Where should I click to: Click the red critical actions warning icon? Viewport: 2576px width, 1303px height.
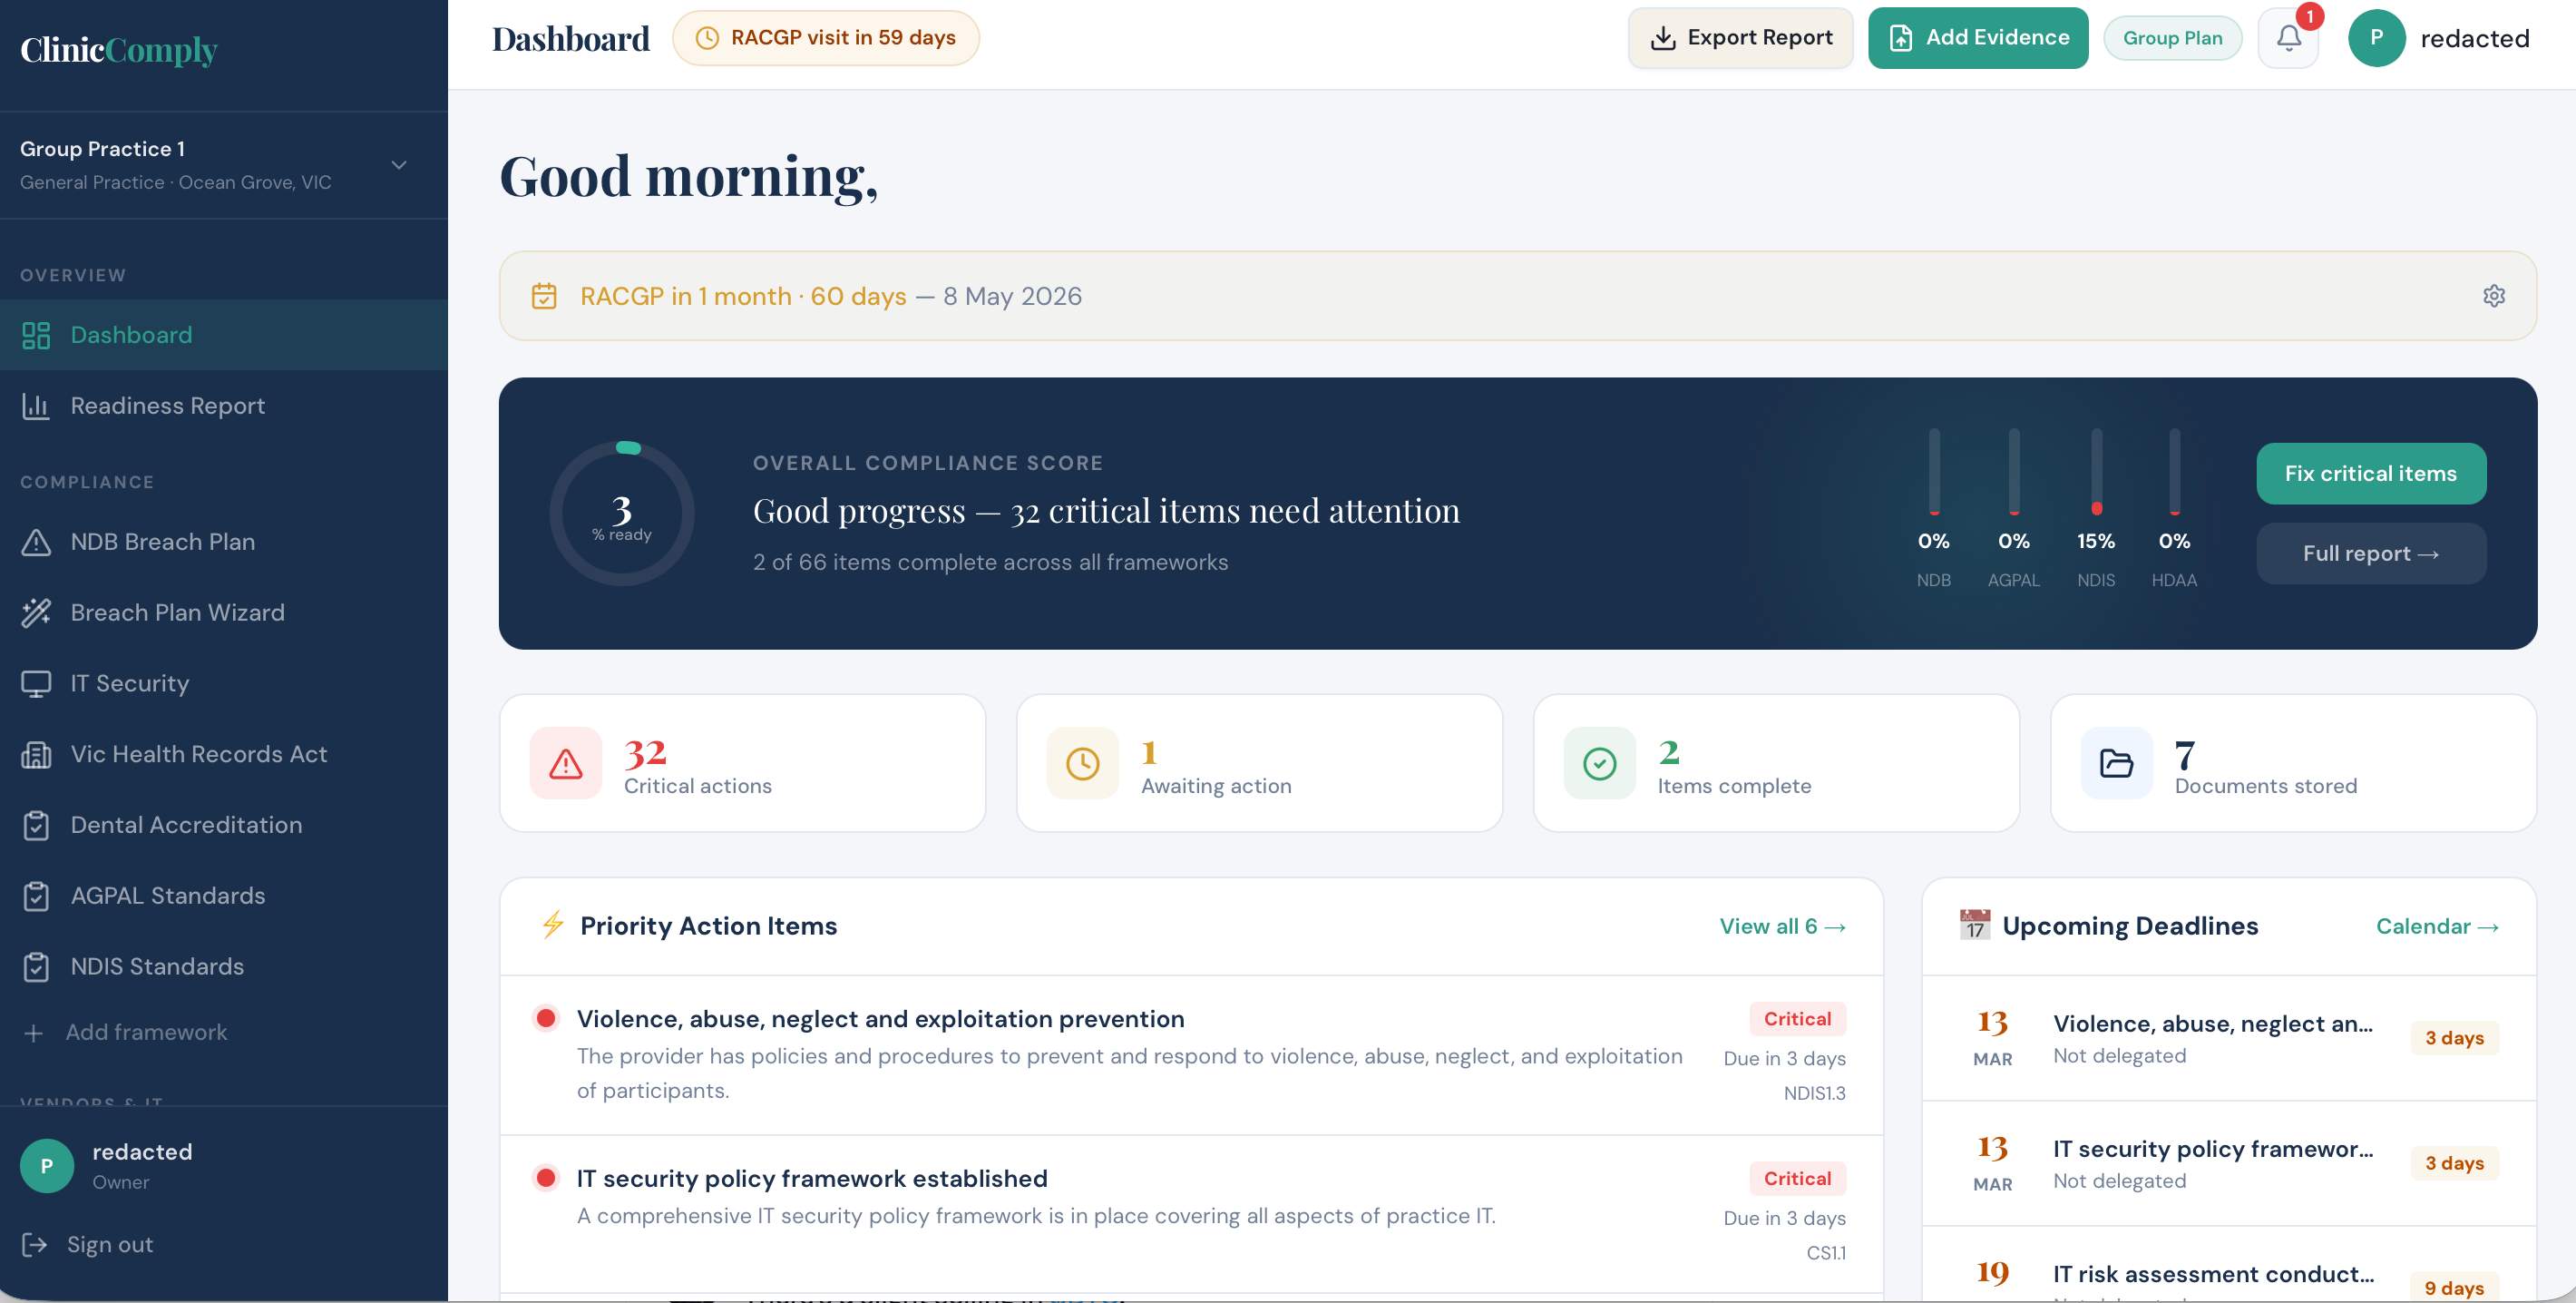click(566, 763)
